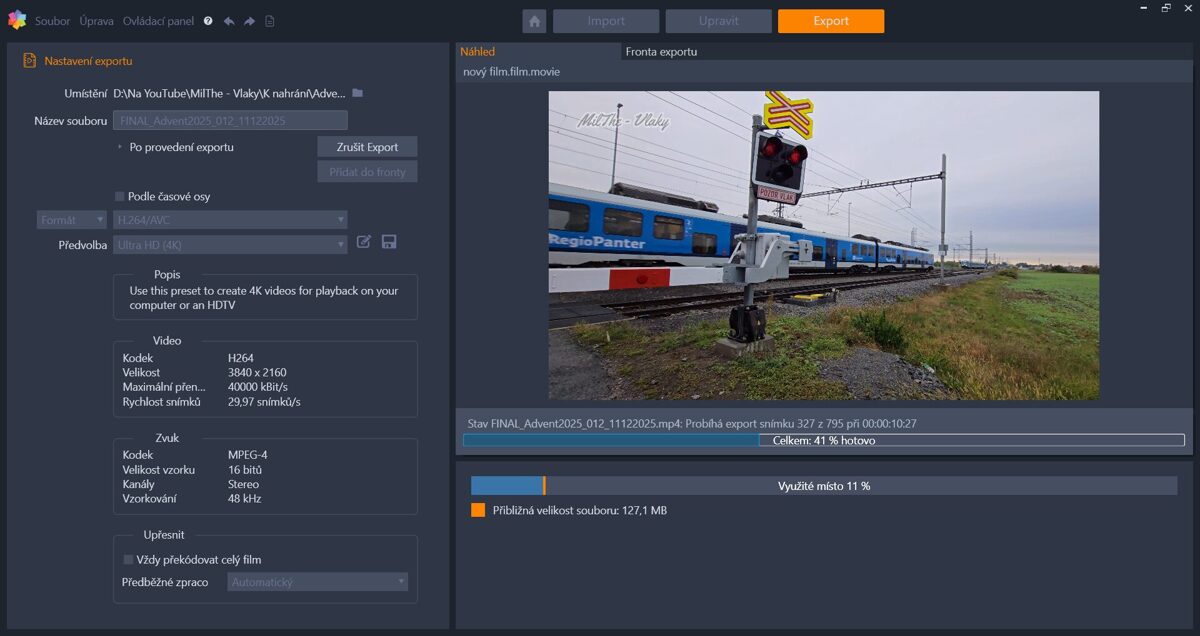Save the preset with the floppy disk icon
The image size is (1200, 636).
coord(389,242)
